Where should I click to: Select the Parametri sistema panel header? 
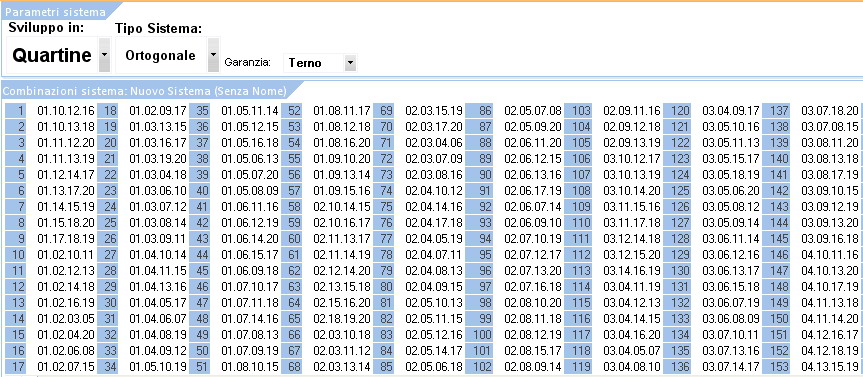(x=55, y=12)
